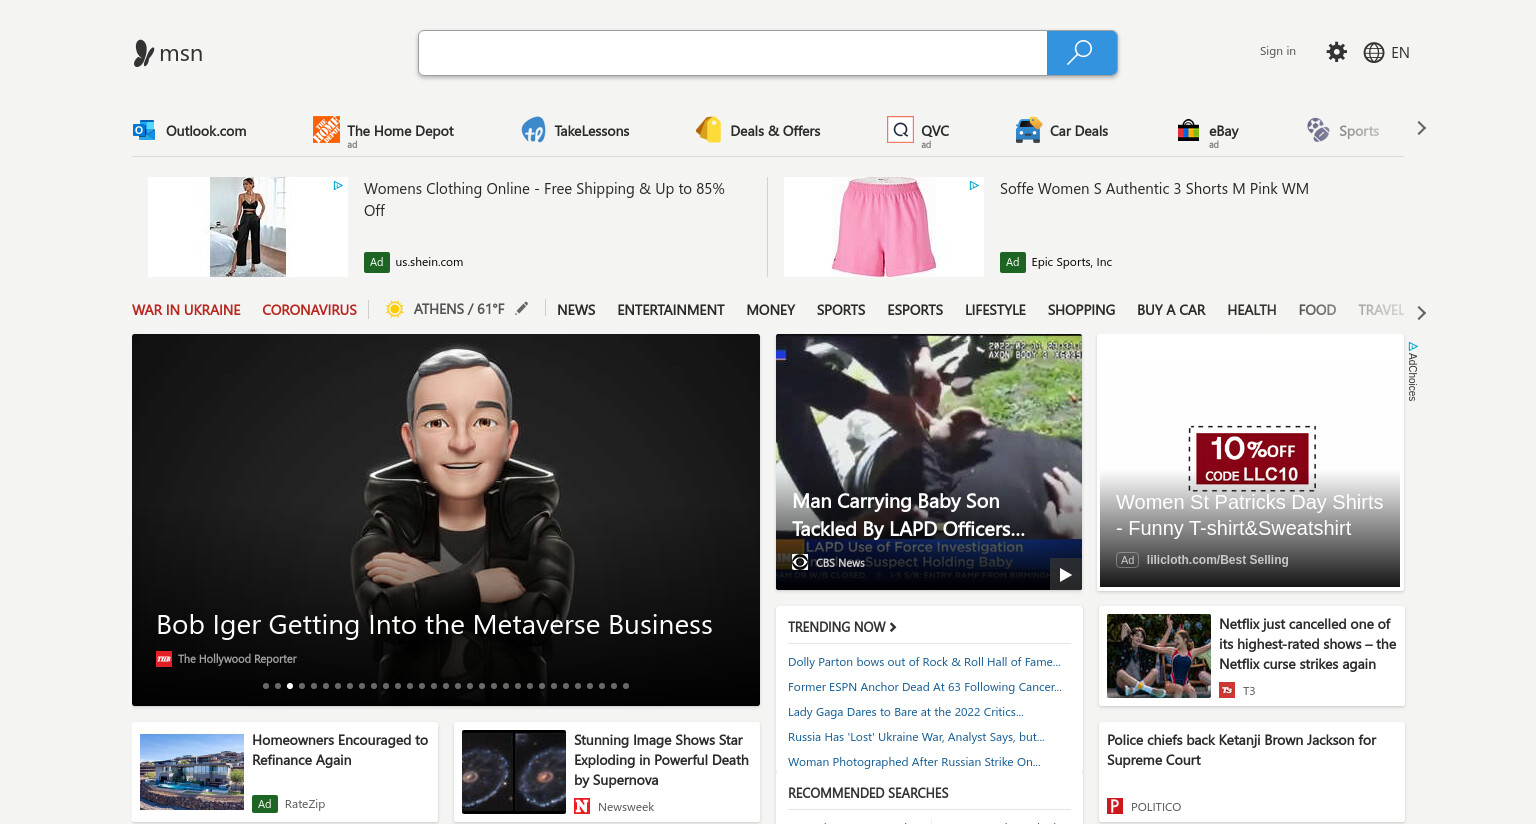The image size is (1536, 824).
Task: Click the QVC logo icon
Action: [900, 129]
